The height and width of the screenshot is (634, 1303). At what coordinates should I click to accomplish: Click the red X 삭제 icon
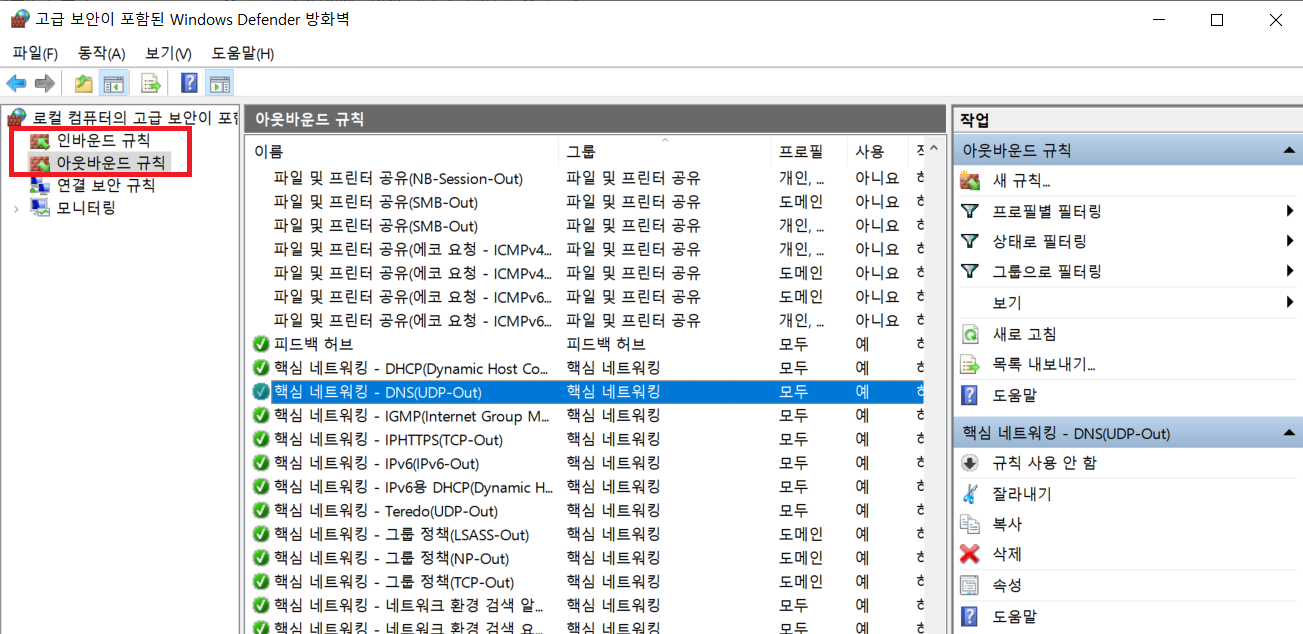(x=970, y=554)
